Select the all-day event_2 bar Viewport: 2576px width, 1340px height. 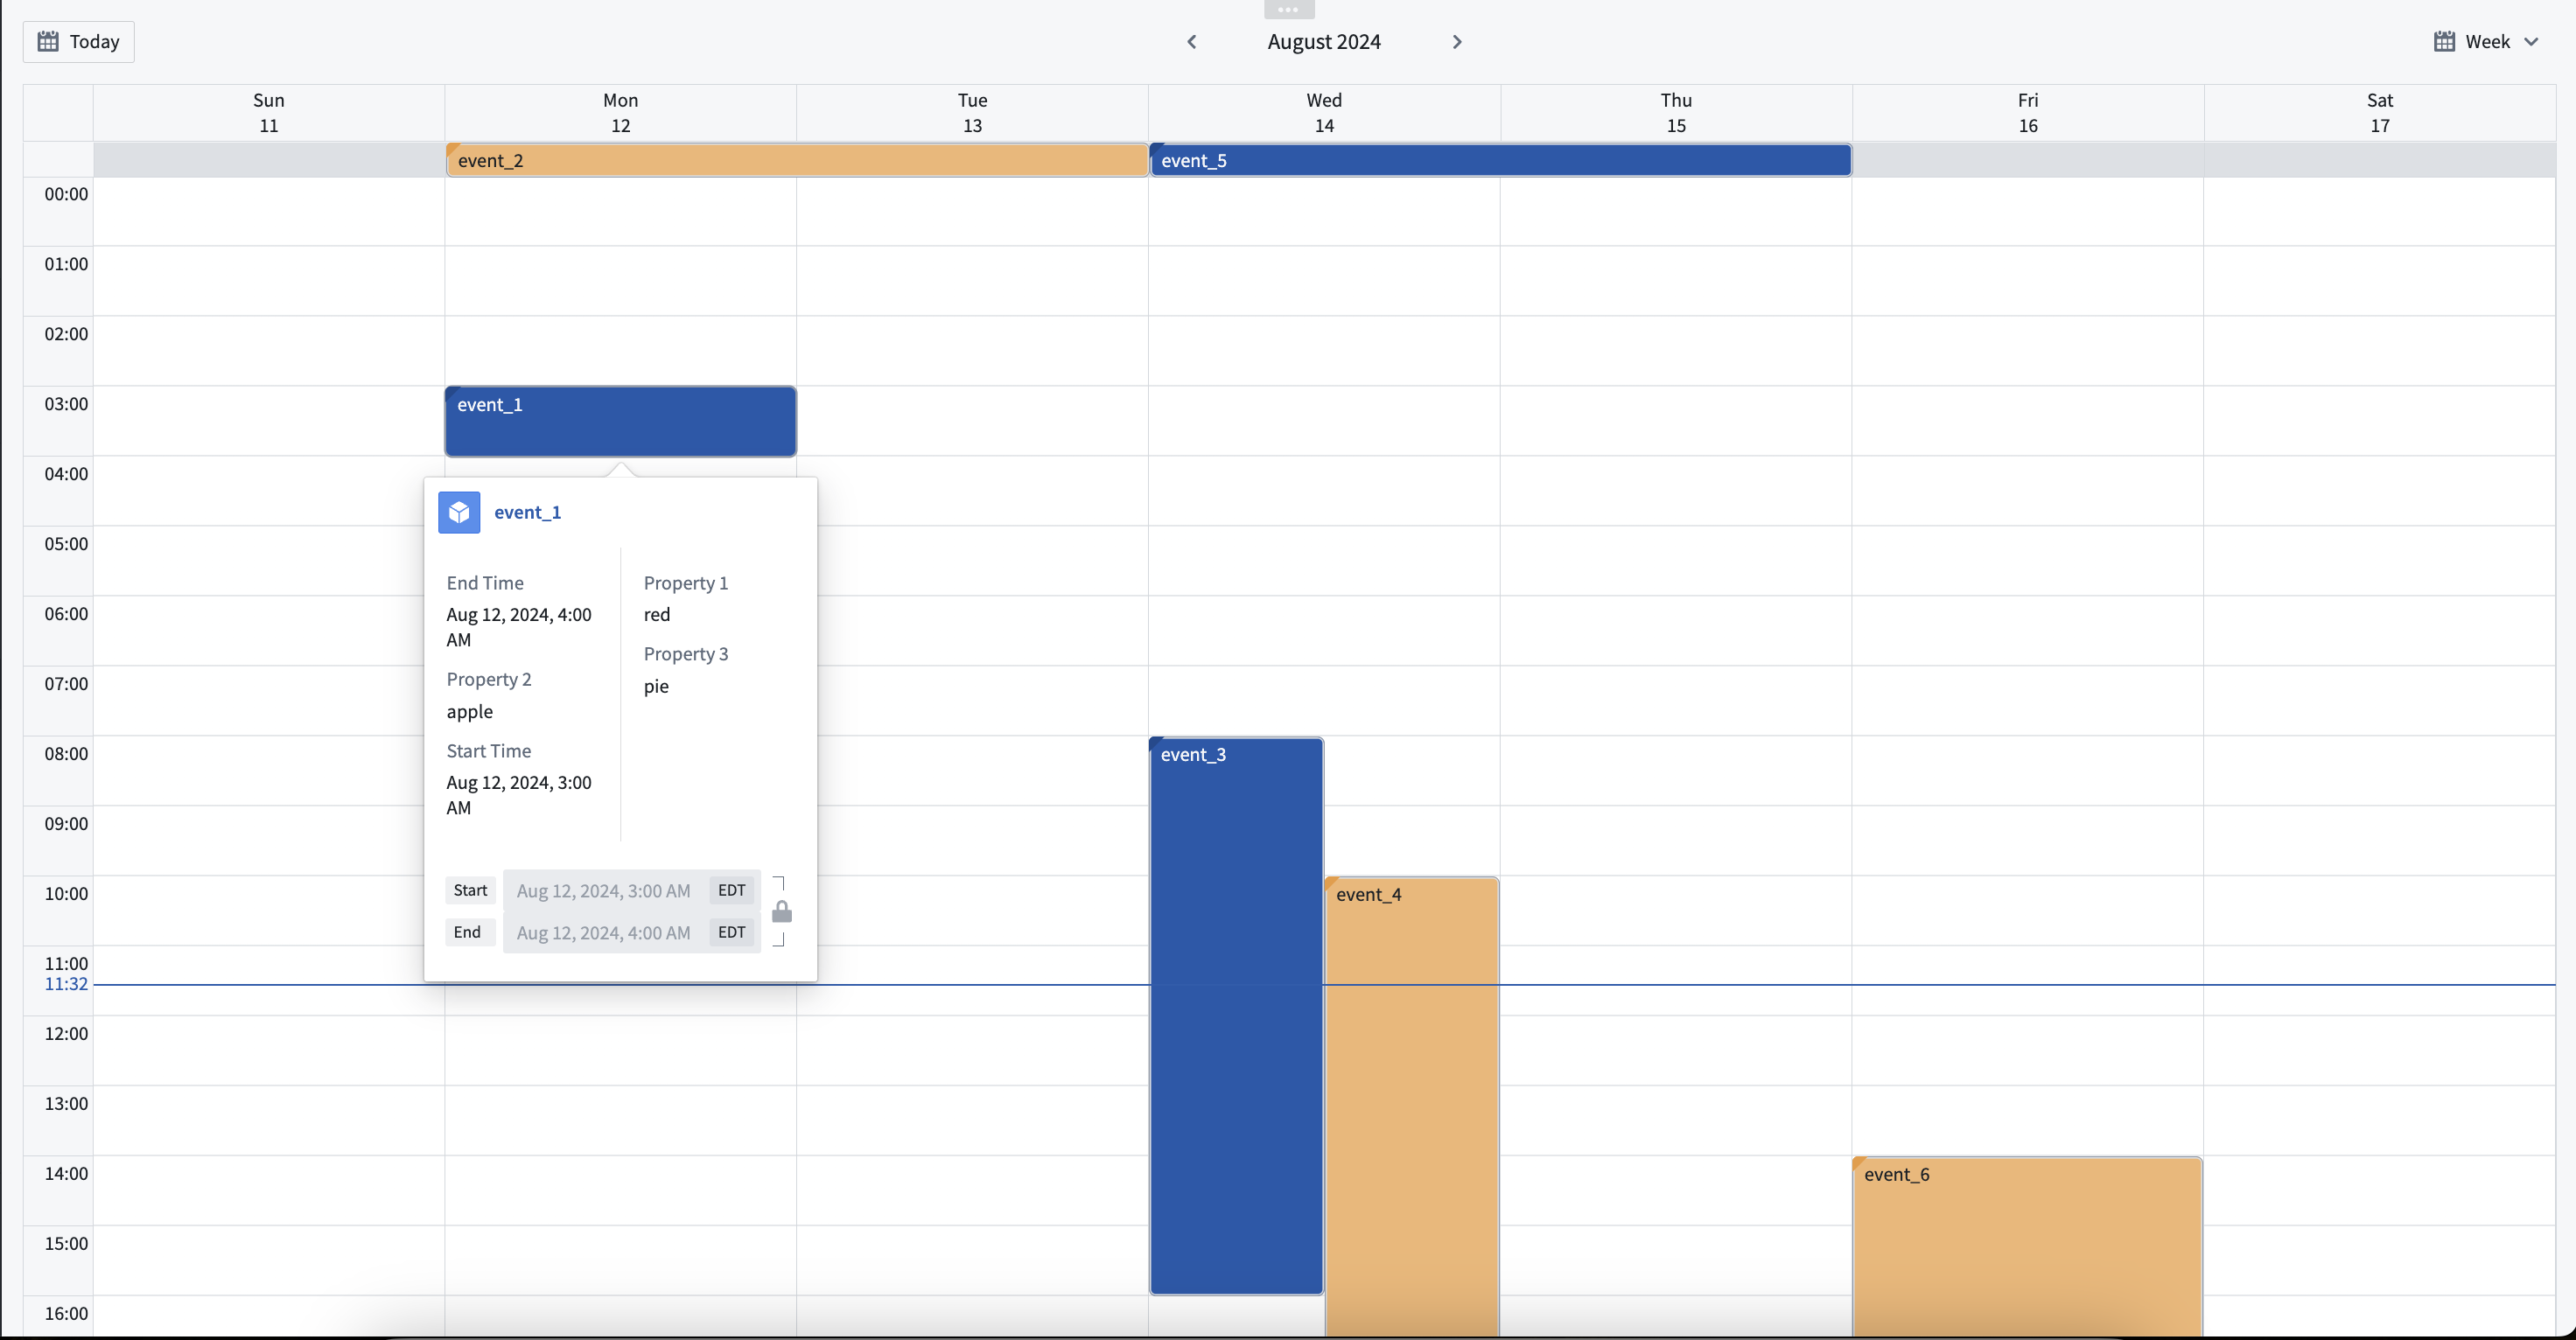pos(797,160)
